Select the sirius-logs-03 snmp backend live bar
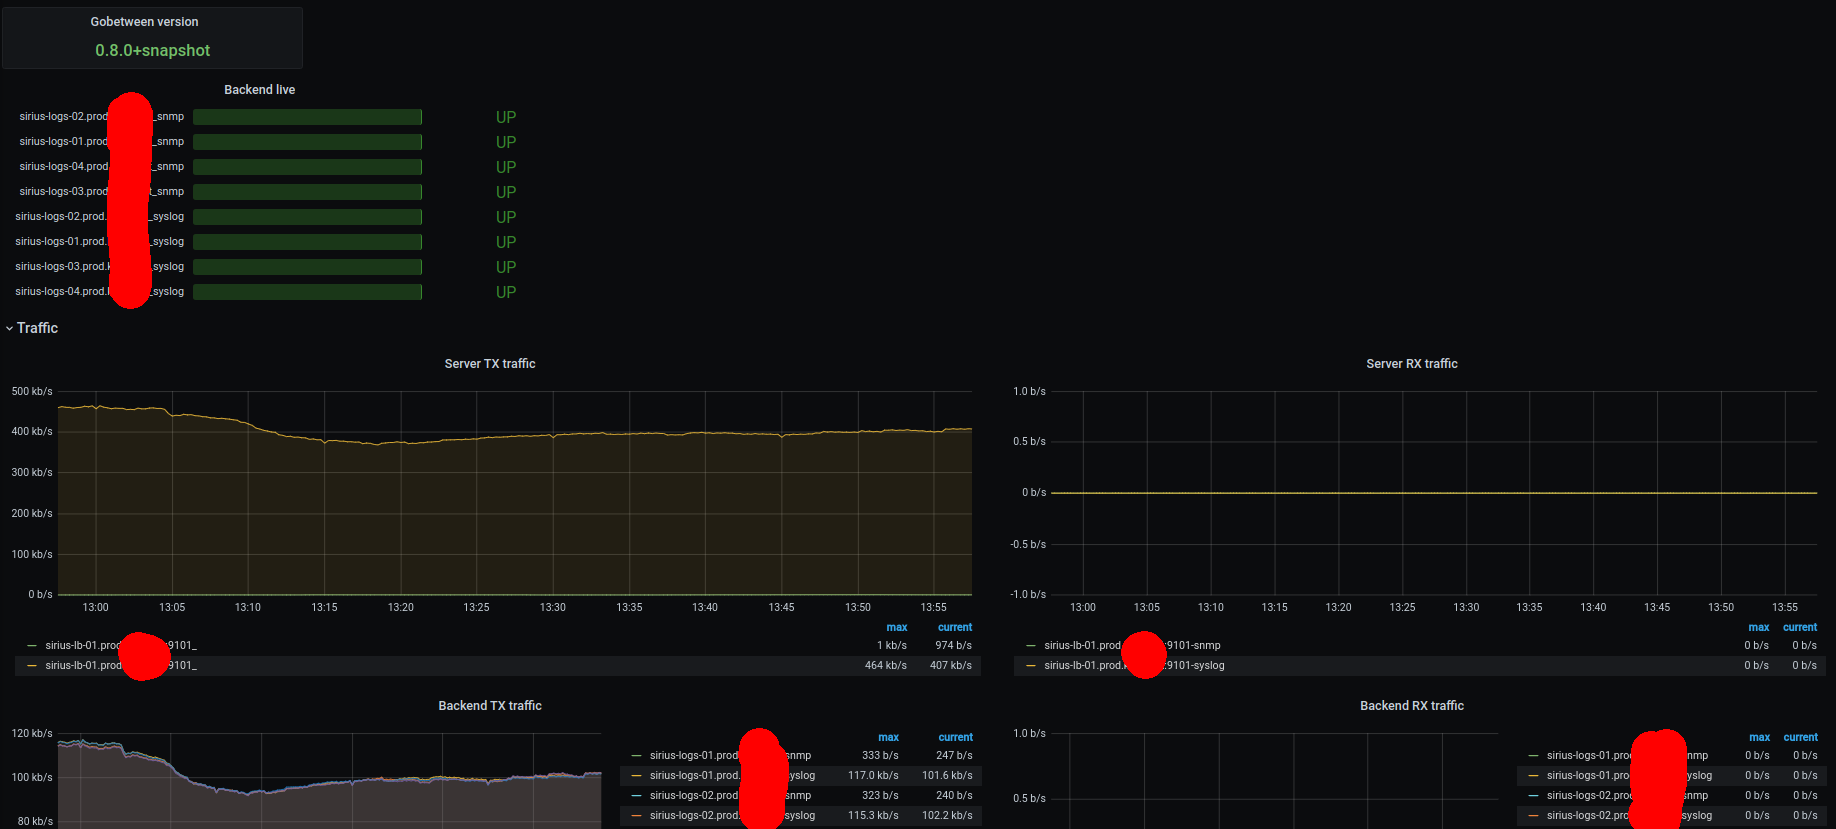The width and height of the screenshot is (1836, 829). coord(307,192)
